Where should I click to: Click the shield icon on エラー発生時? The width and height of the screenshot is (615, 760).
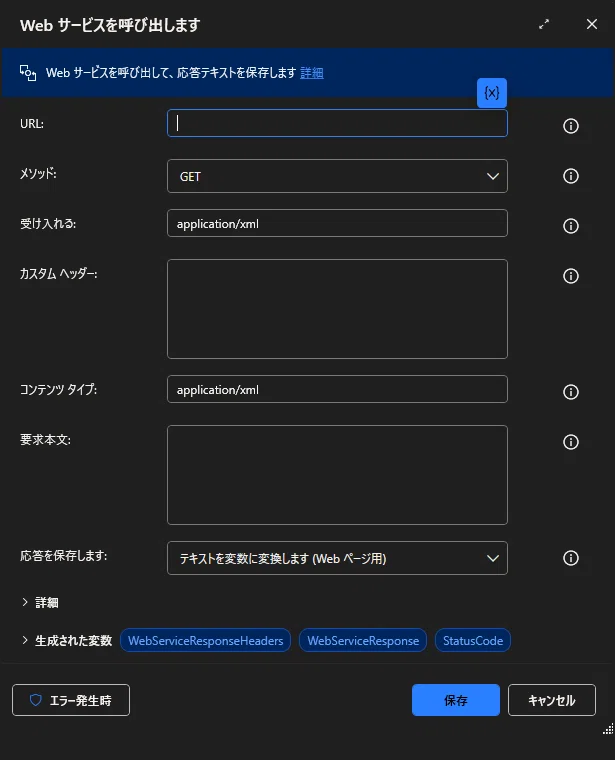(x=35, y=700)
